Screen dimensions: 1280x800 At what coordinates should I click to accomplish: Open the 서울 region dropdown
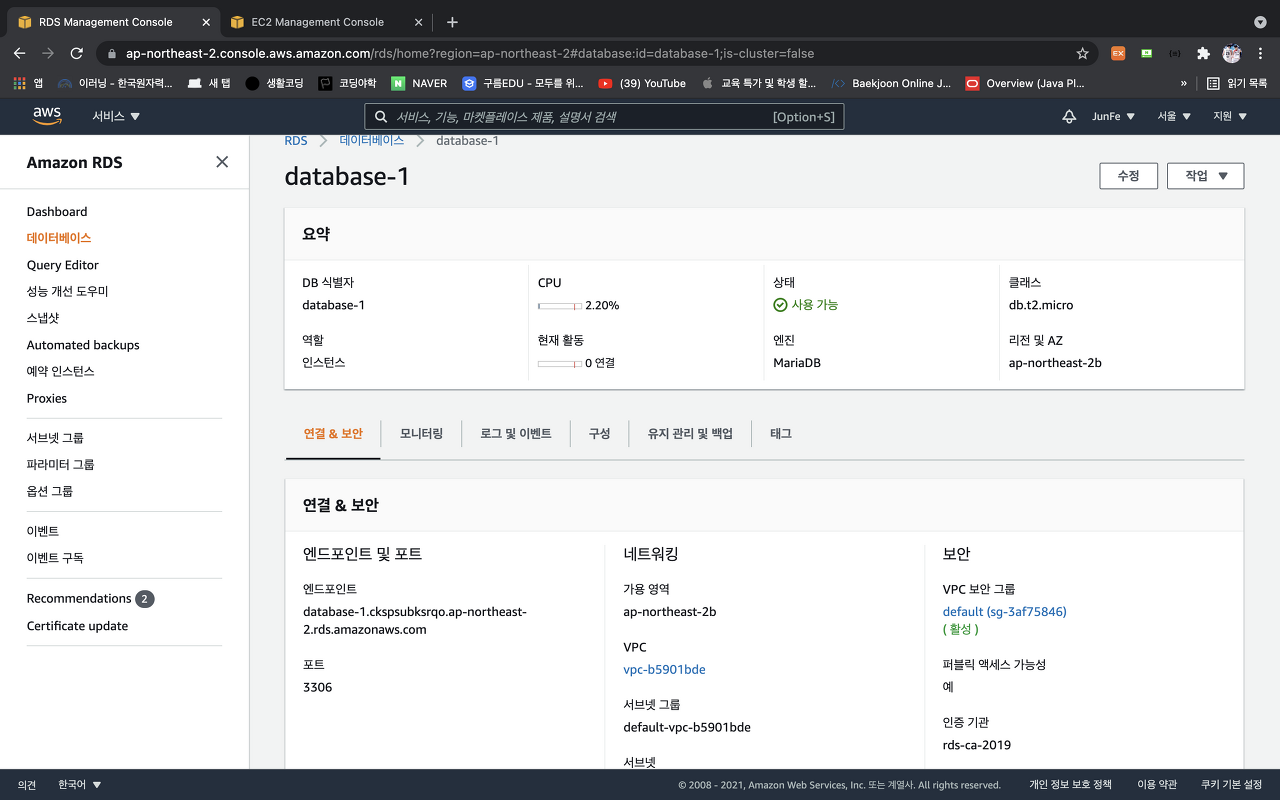[x=1174, y=117]
